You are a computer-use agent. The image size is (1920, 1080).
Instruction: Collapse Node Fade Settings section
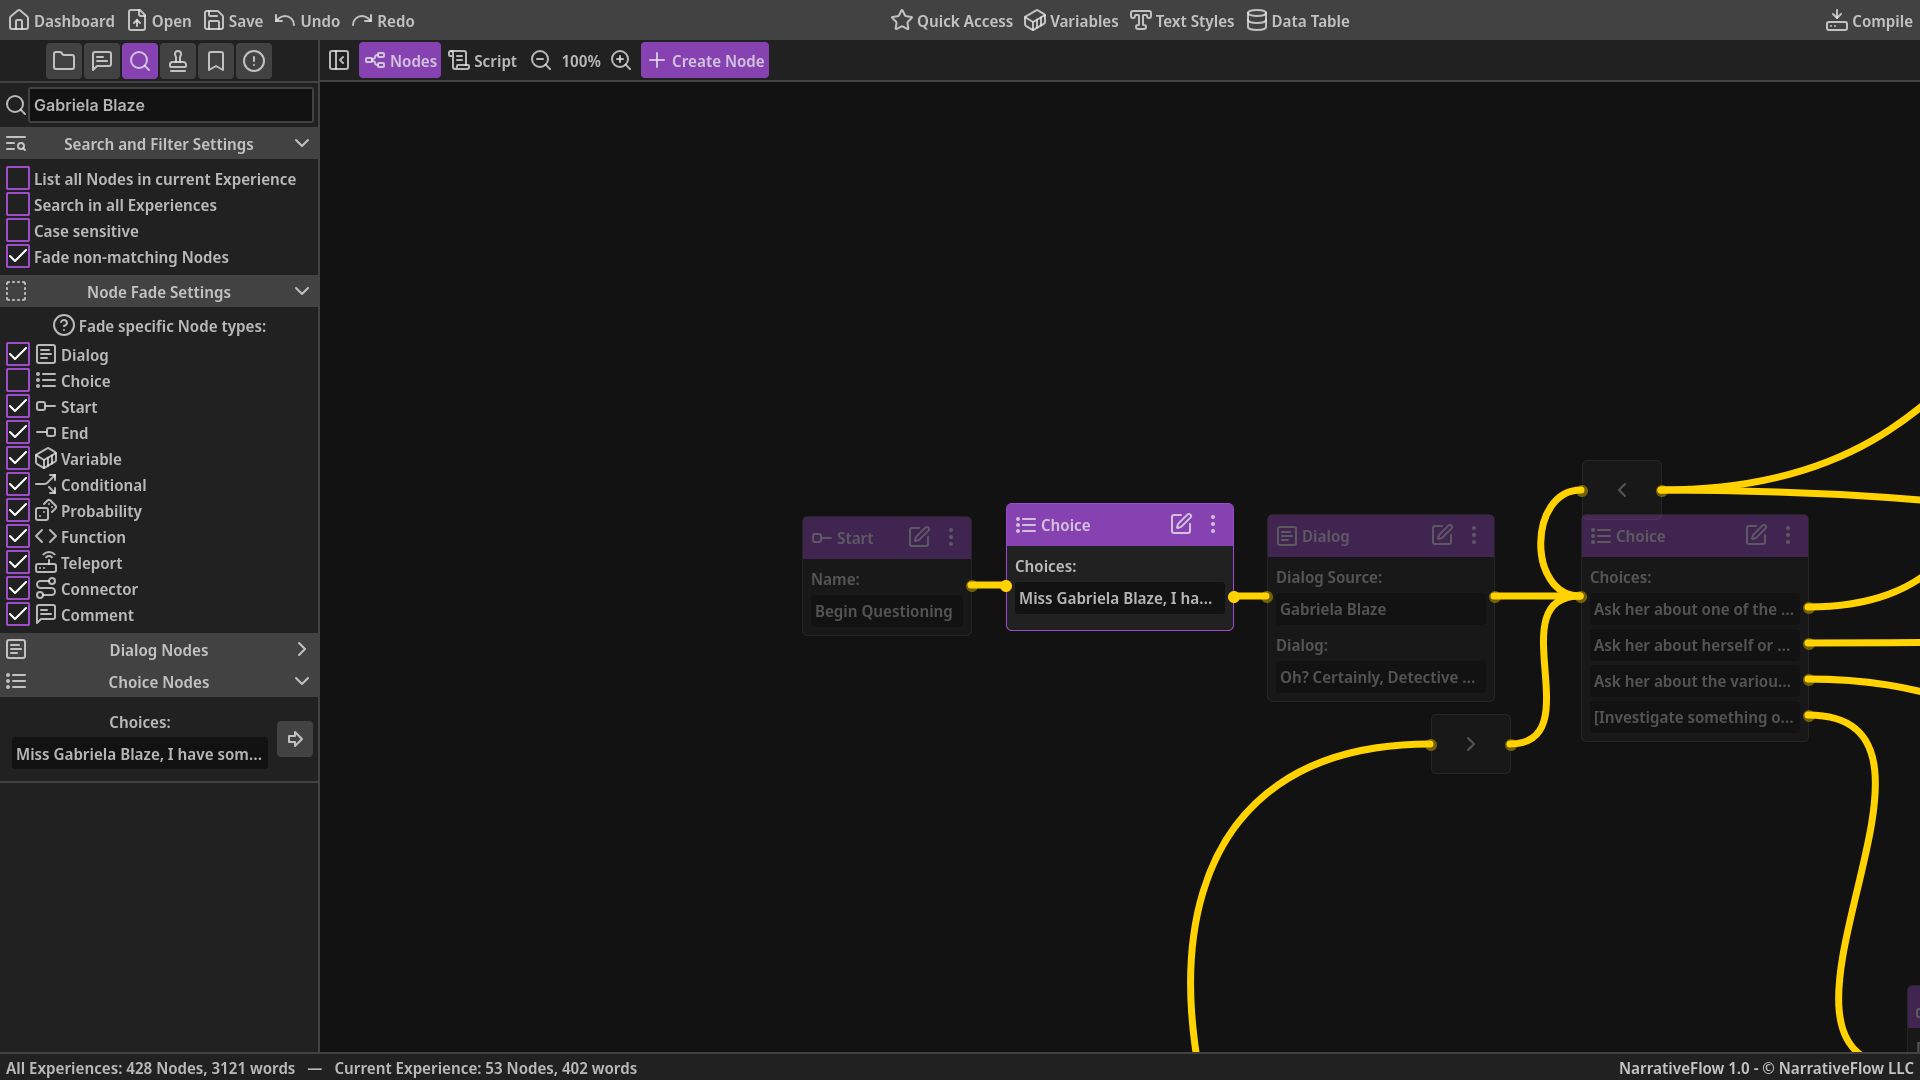click(x=302, y=292)
